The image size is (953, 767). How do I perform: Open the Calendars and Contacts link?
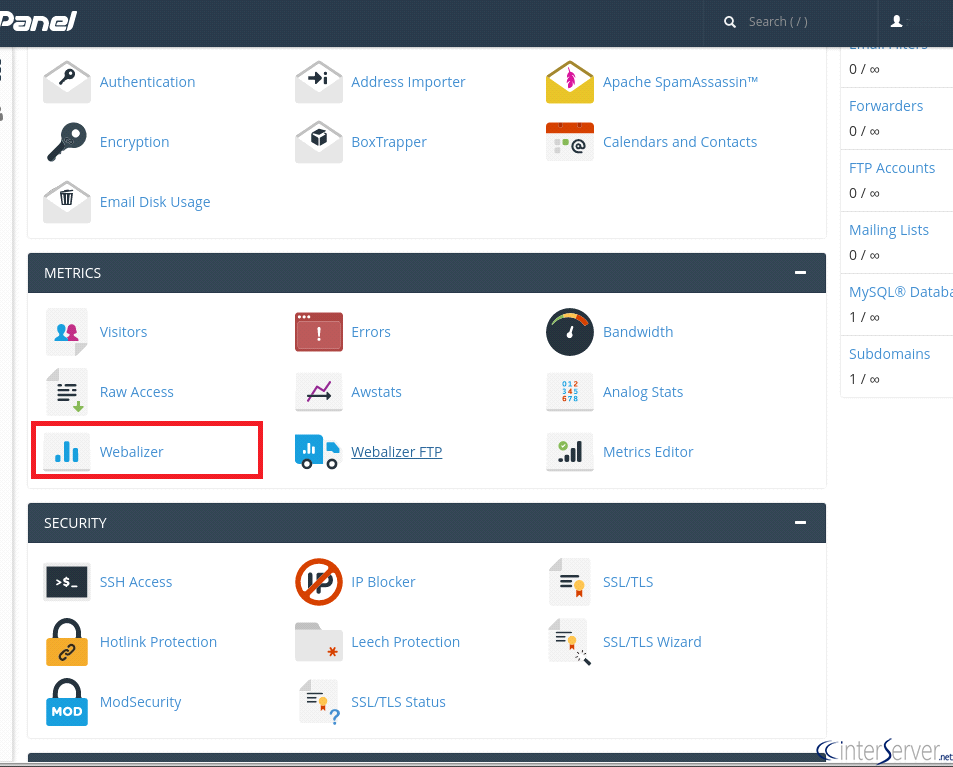click(679, 142)
